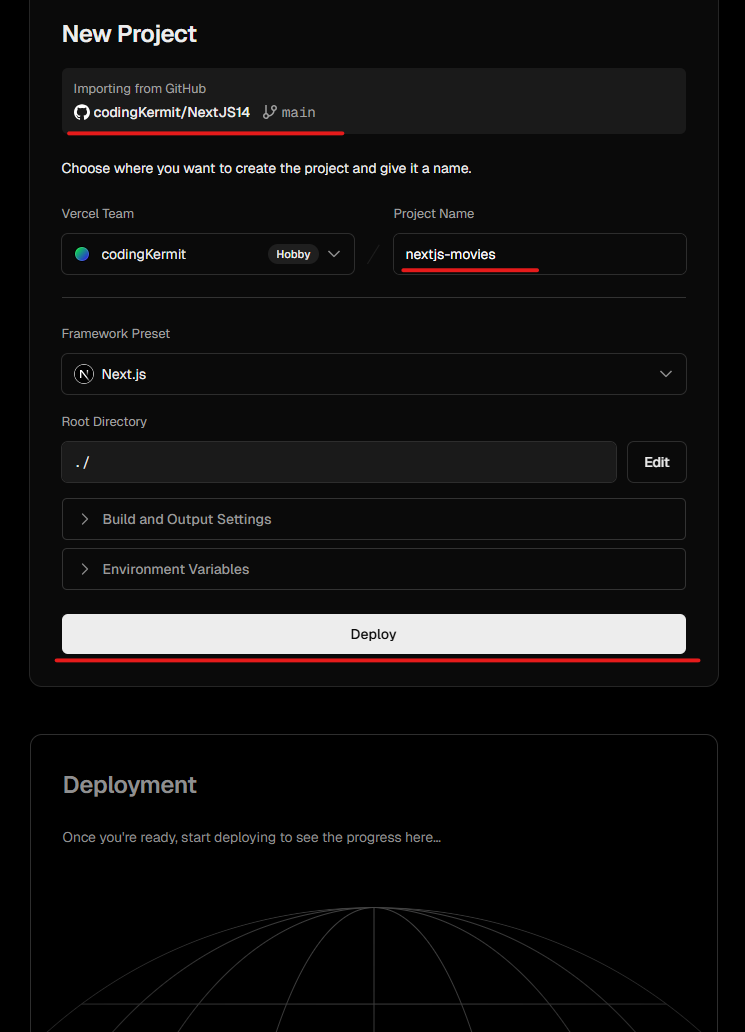The width and height of the screenshot is (745, 1032).
Task: Click 'Choose where you want to create' text
Action: click(x=267, y=168)
